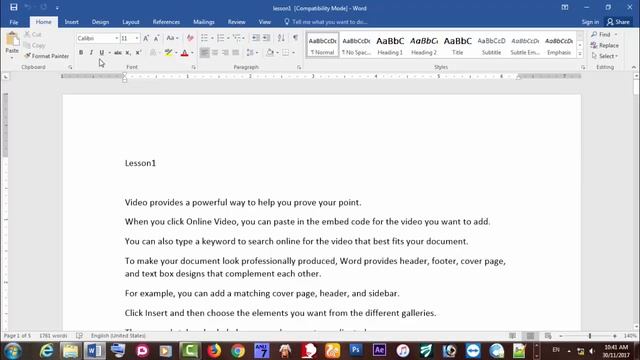Open font color dropdown arrow
The width and height of the screenshot is (640, 360).
(192, 53)
